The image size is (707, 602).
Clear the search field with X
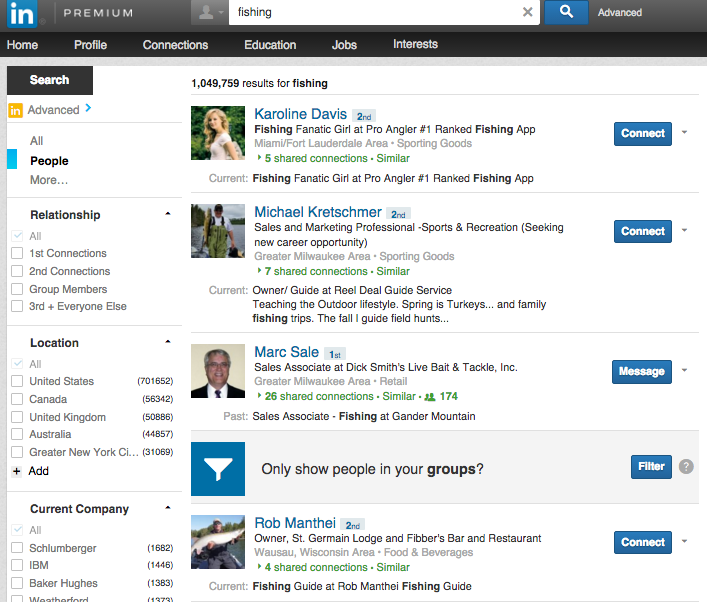527,12
